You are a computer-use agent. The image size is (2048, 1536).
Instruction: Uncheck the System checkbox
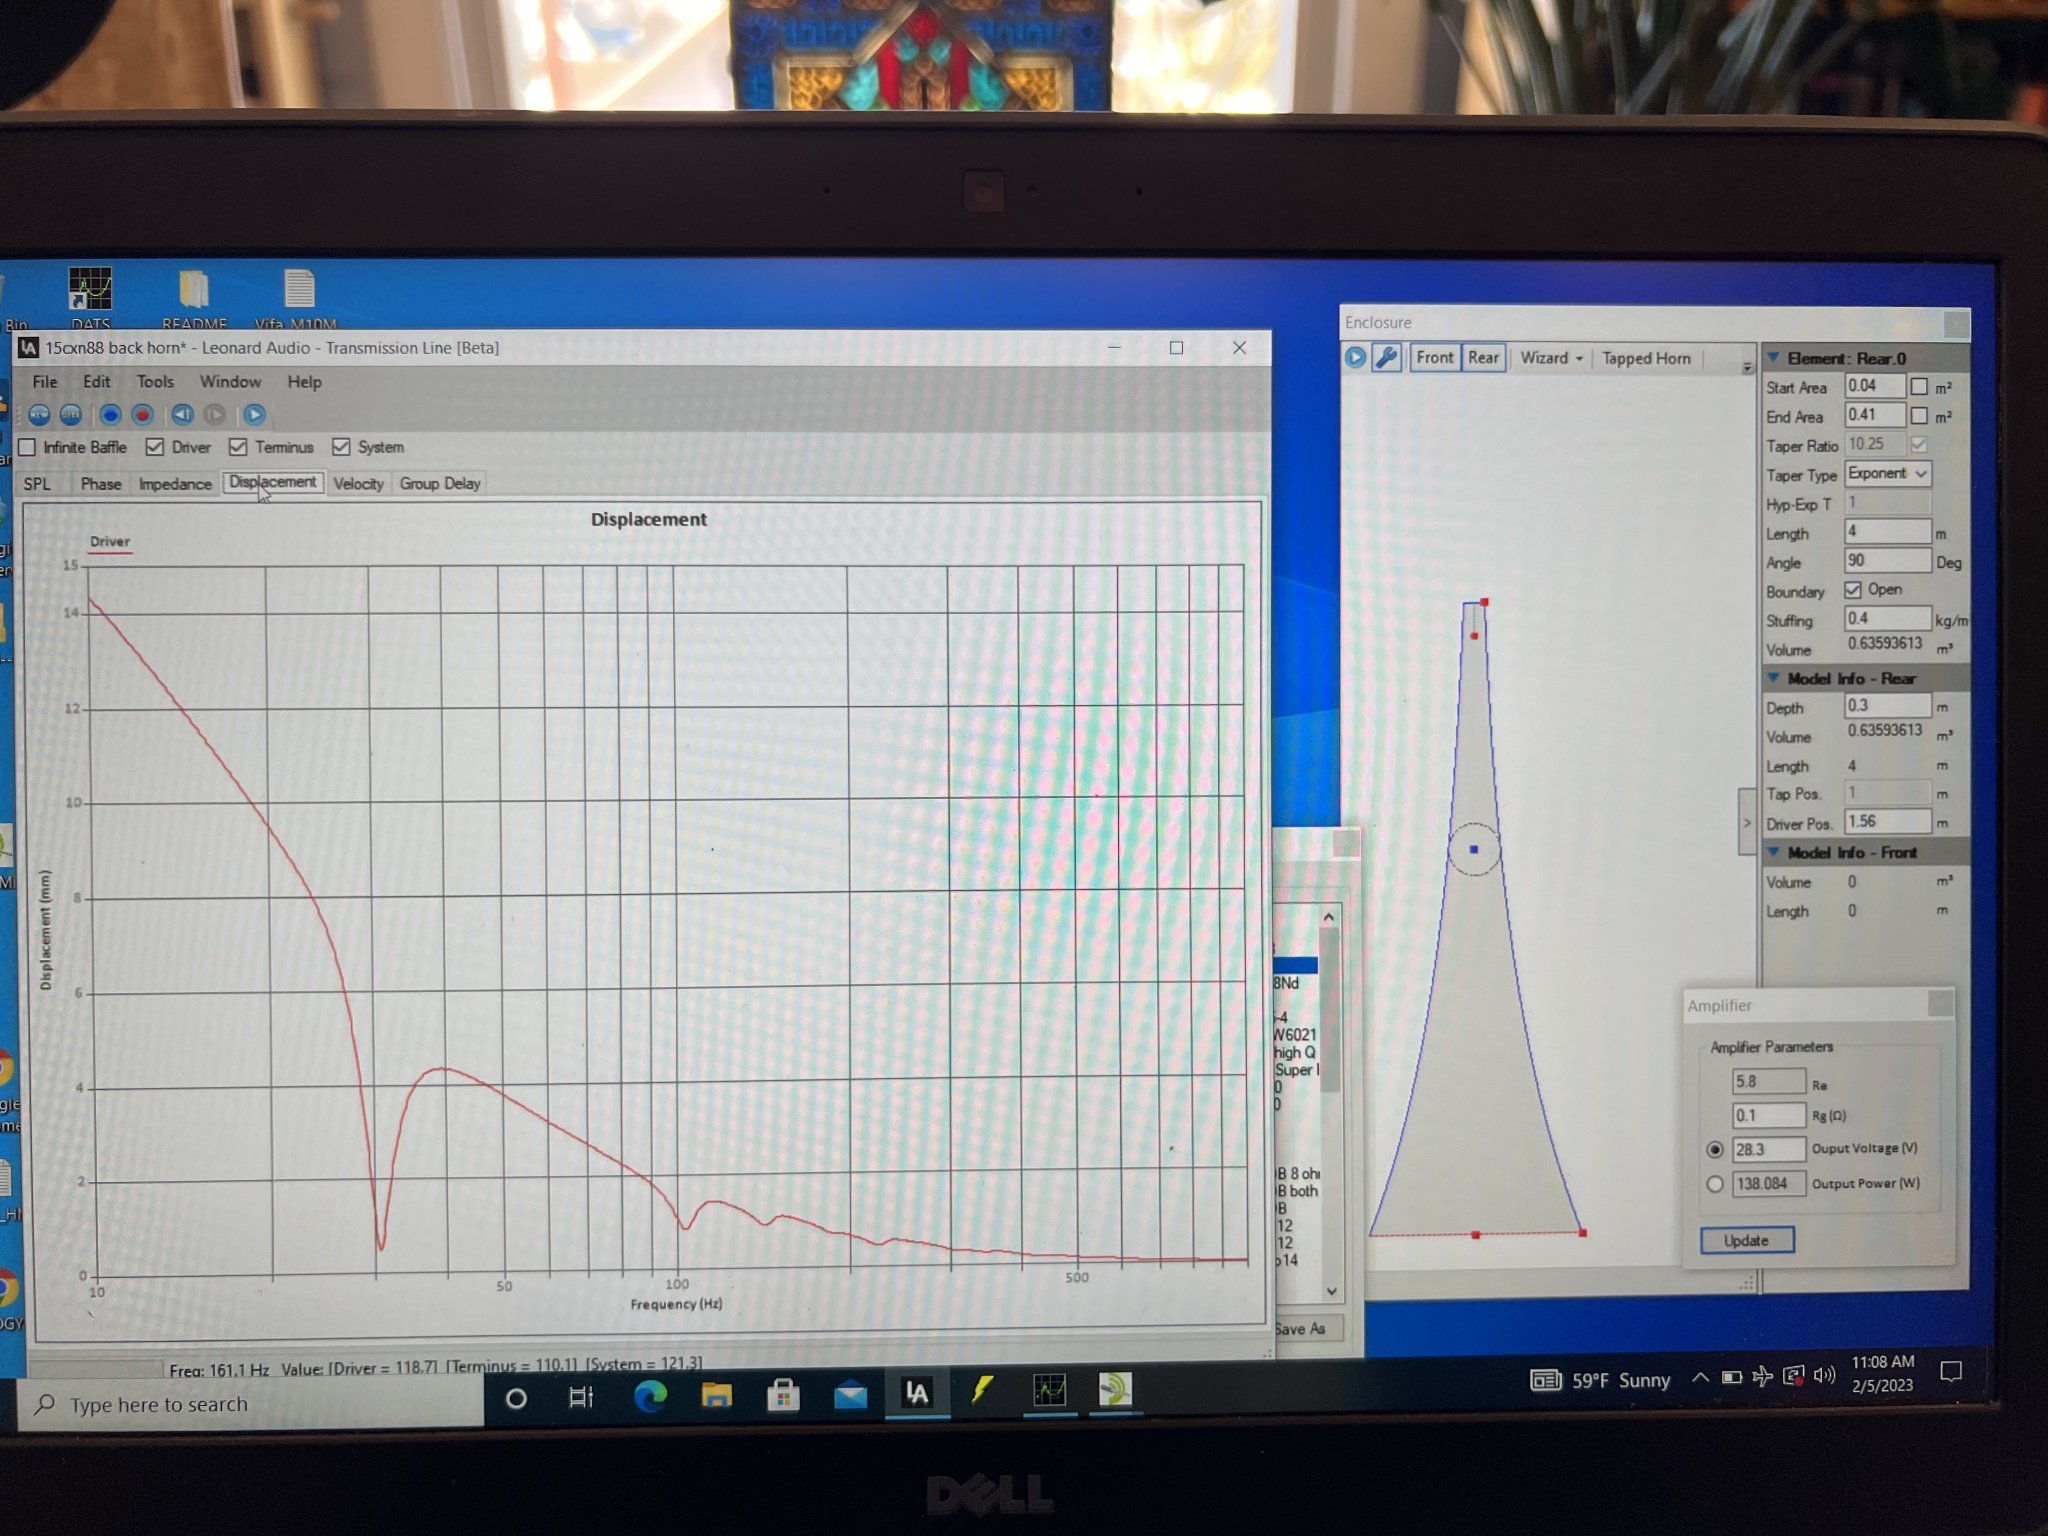(x=341, y=446)
